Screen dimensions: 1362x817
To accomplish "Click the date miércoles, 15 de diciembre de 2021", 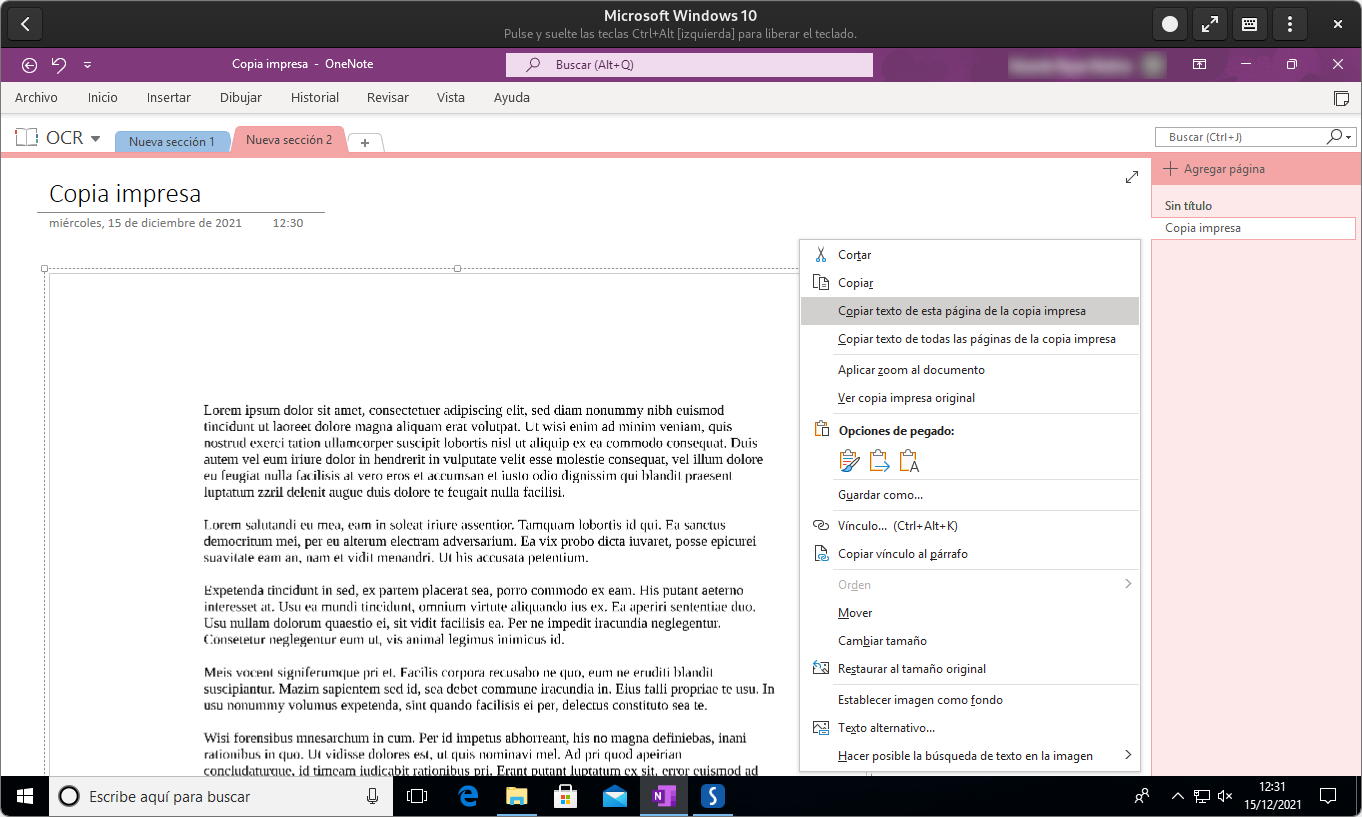I will point(145,223).
